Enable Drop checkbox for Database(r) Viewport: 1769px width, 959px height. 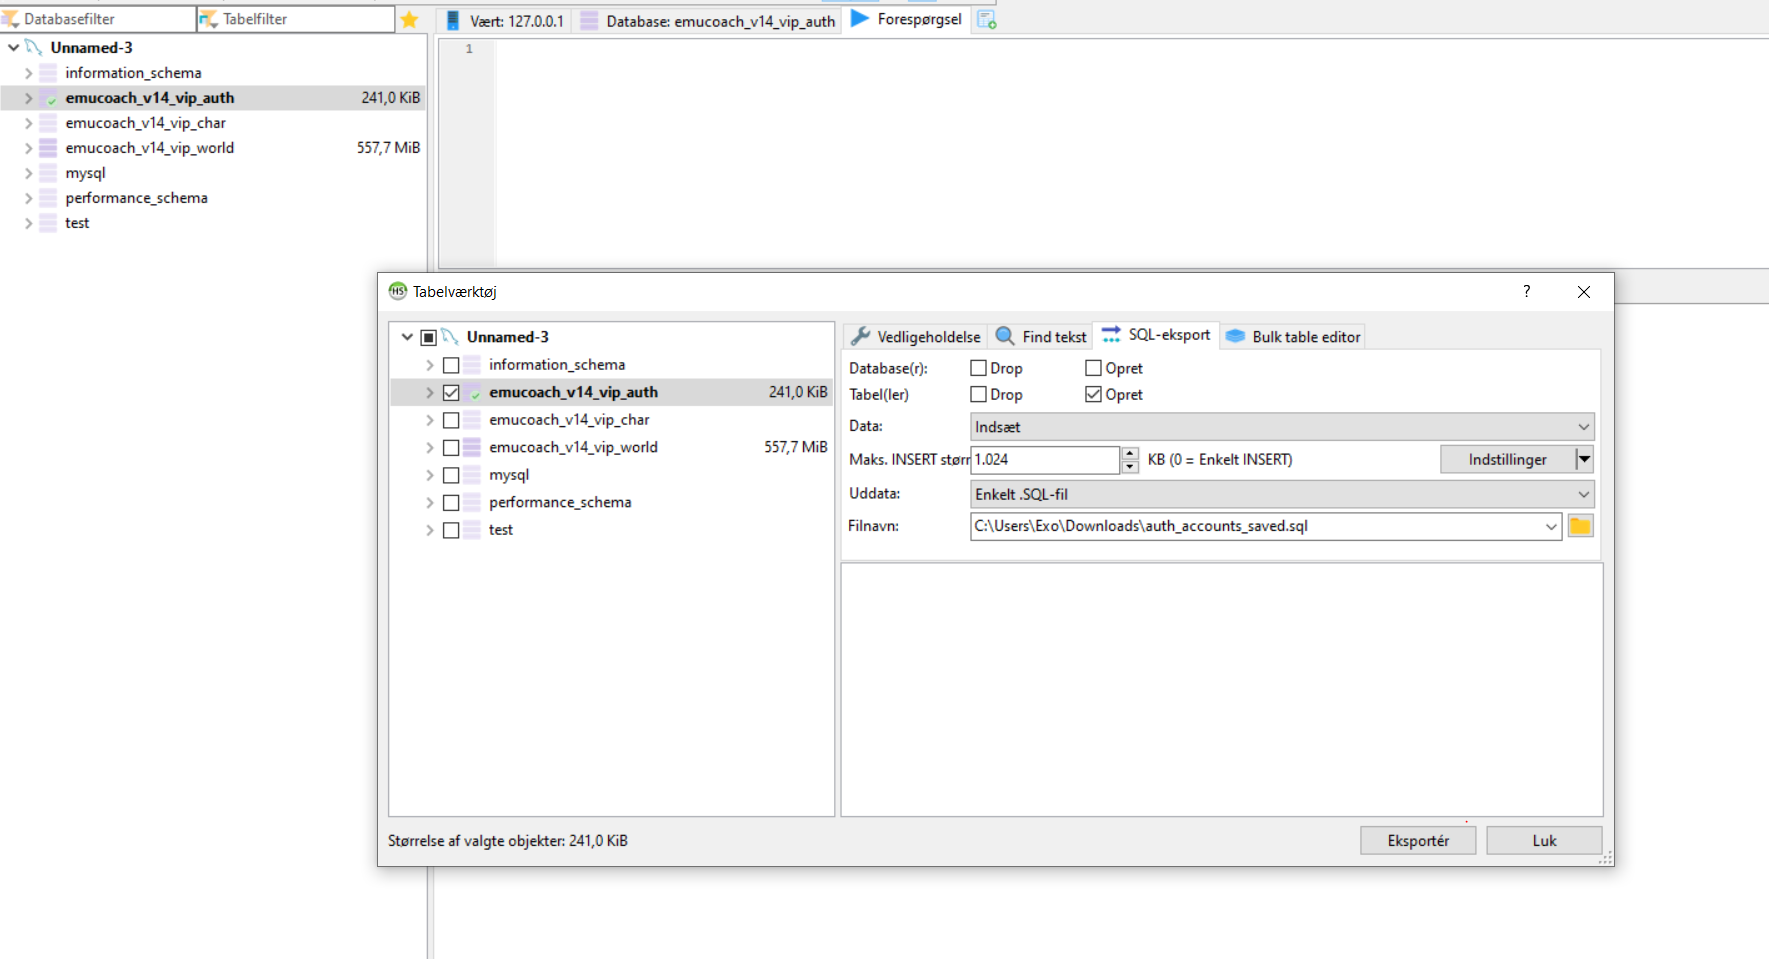979,368
